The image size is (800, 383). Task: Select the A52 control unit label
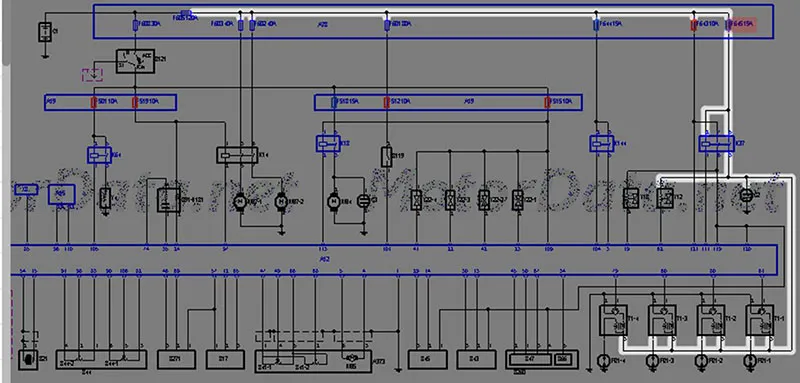pos(324,259)
